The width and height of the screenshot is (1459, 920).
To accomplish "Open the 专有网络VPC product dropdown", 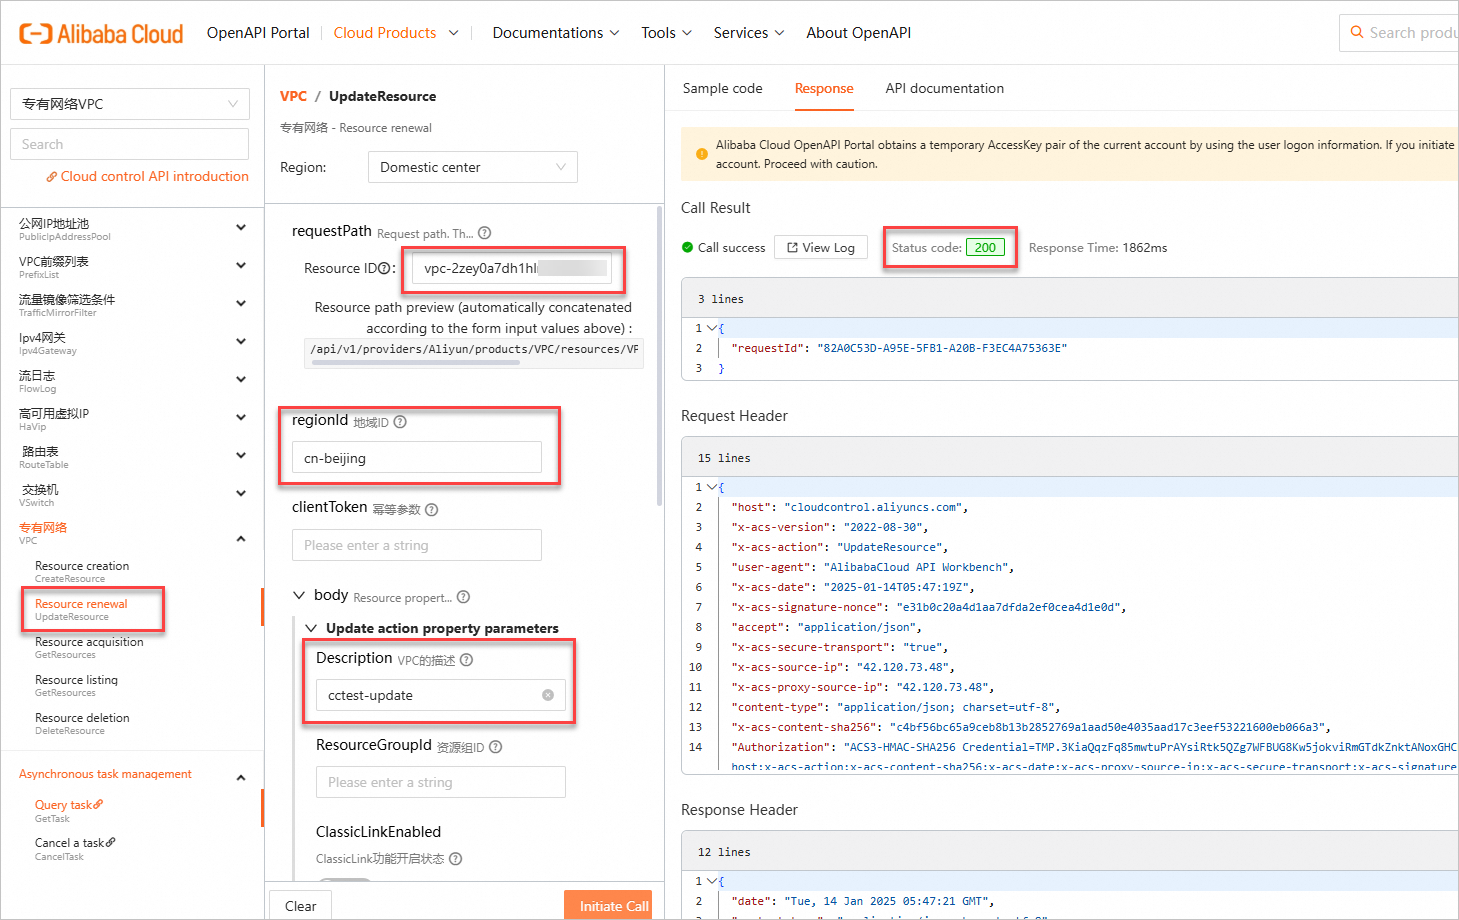I will [x=130, y=104].
